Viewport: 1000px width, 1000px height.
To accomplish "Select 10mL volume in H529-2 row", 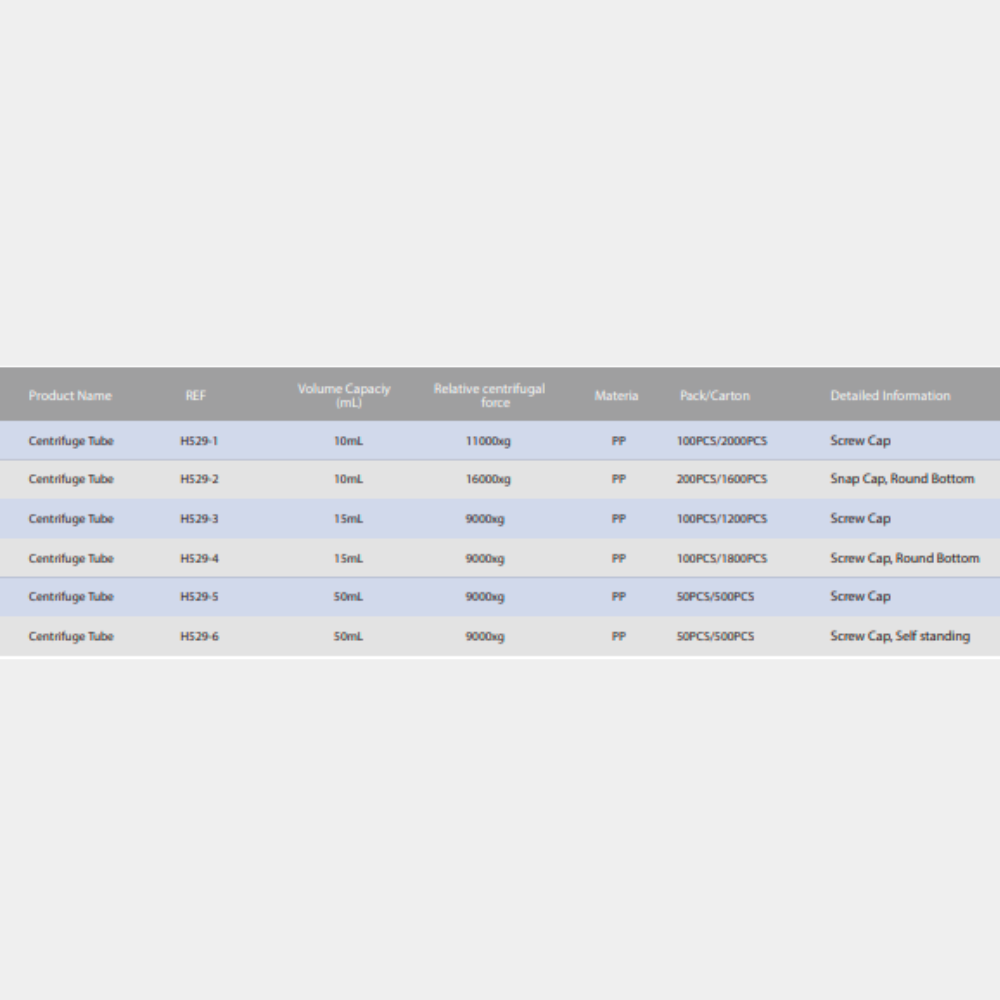I will coord(348,479).
